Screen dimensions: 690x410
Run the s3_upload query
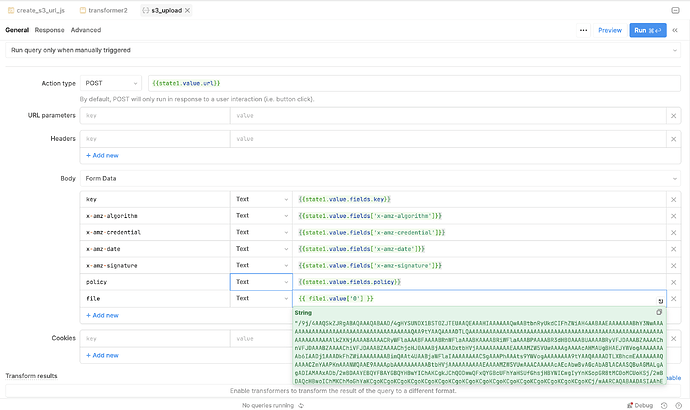pyautogui.click(x=648, y=30)
